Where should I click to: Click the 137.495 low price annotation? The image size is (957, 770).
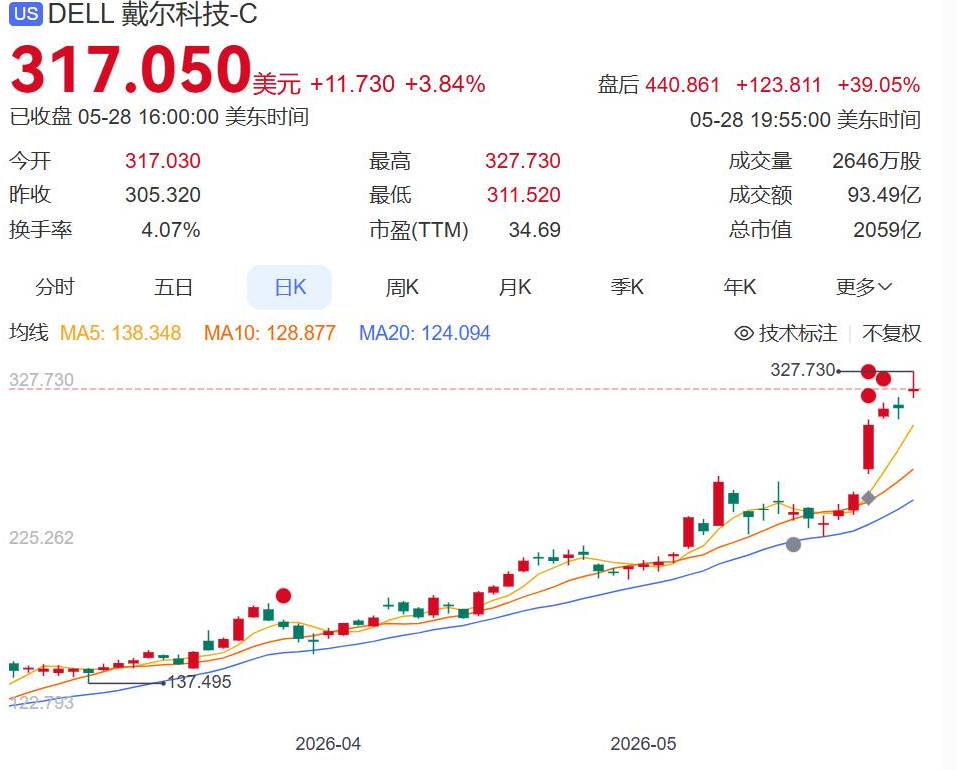(200, 682)
